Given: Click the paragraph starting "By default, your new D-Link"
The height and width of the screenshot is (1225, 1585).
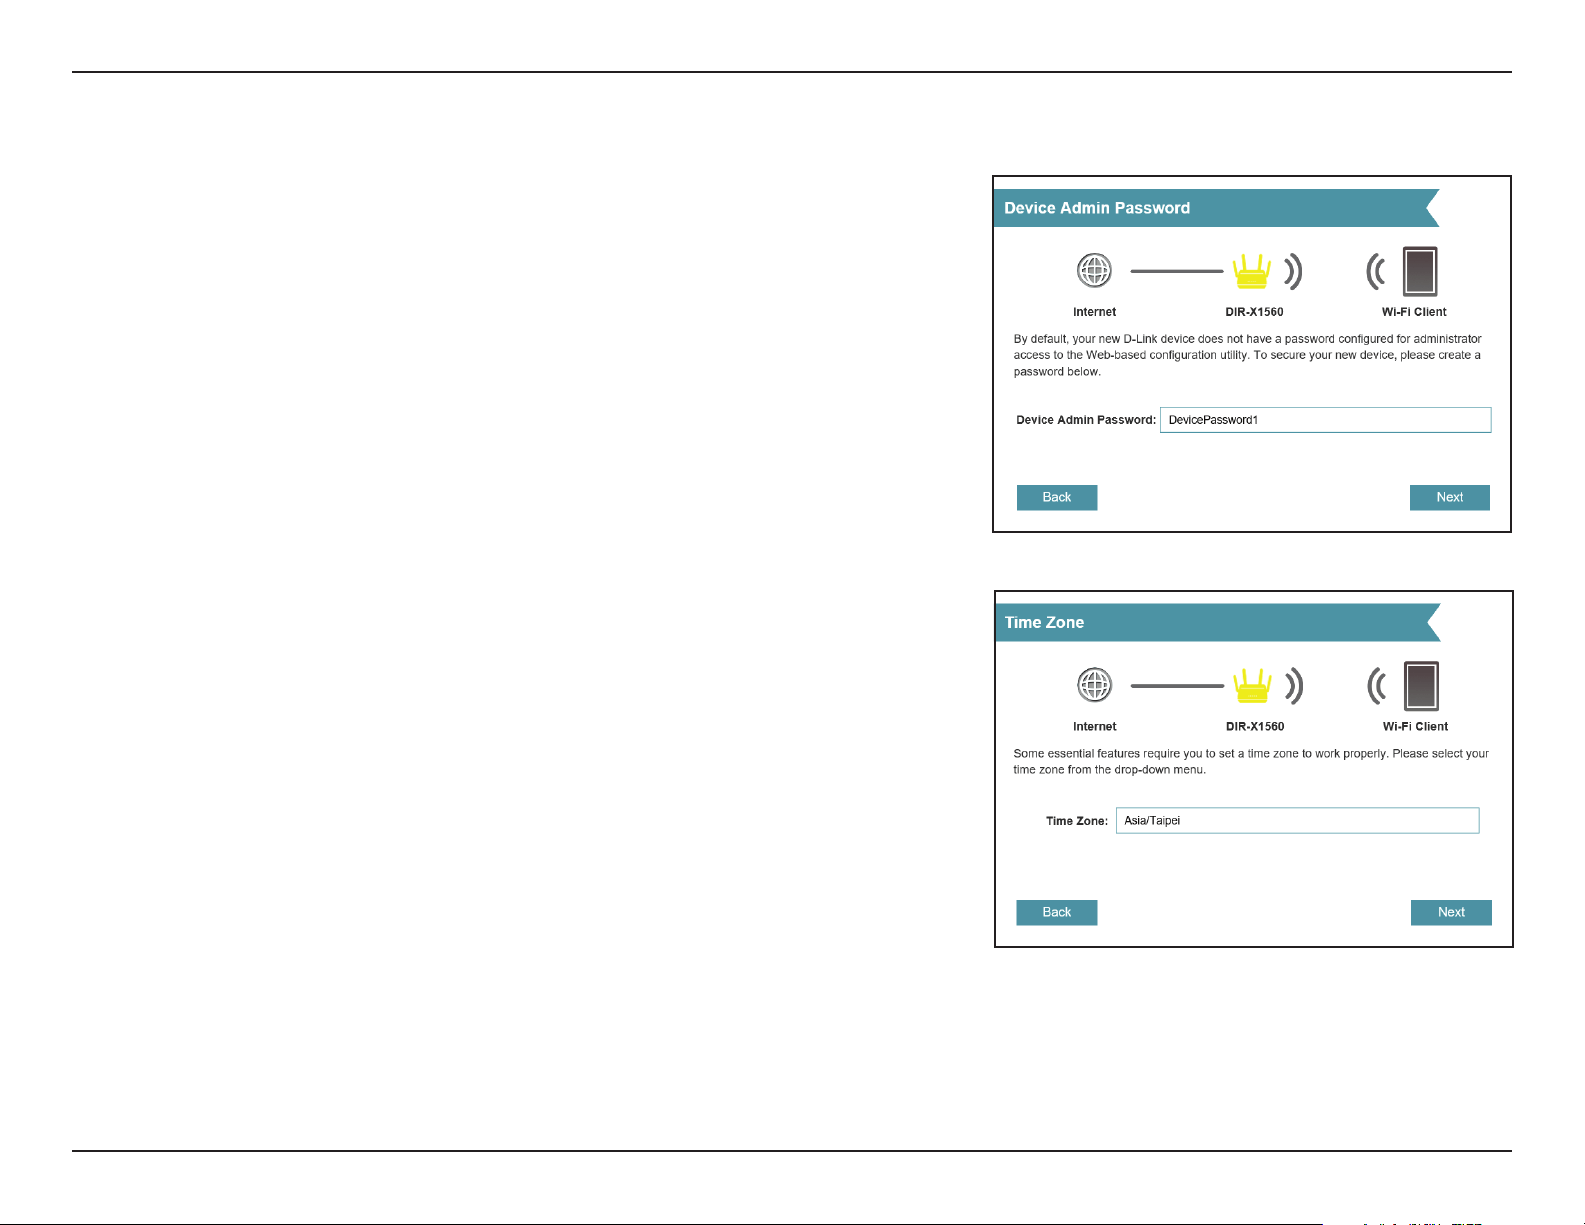Looking at the screenshot, I should click(1248, 355).
